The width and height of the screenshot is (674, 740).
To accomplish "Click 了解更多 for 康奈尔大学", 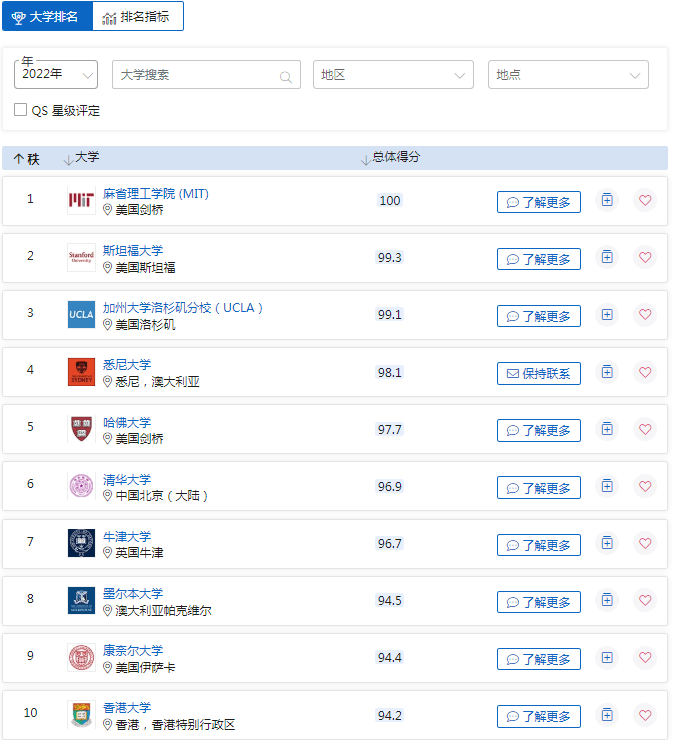I will [539, 659].
